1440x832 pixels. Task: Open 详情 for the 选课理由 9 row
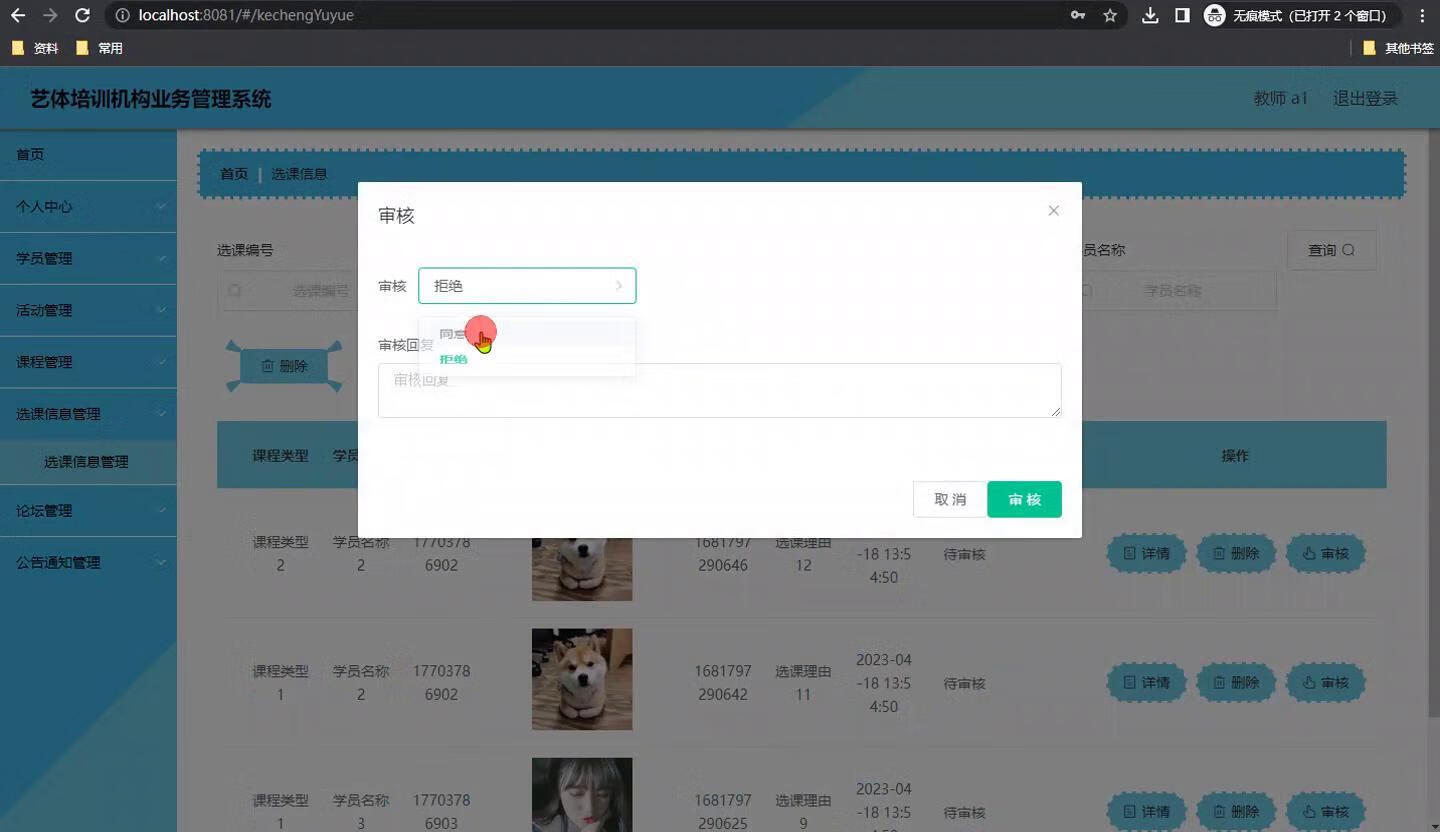(1146, 812)
